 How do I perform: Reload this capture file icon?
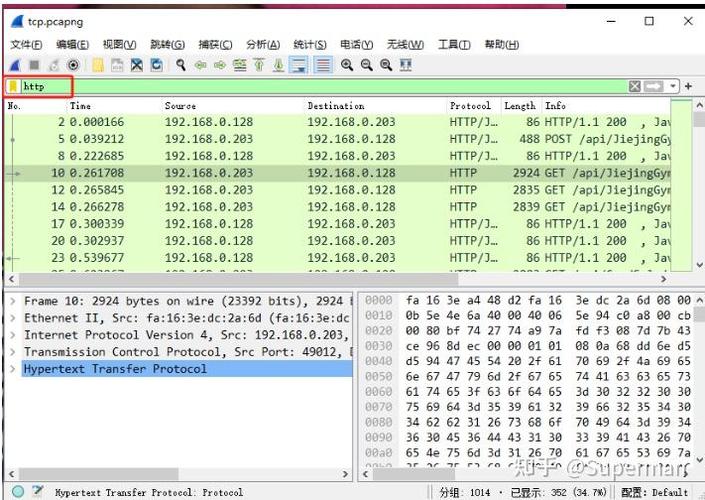coord(156,65)
